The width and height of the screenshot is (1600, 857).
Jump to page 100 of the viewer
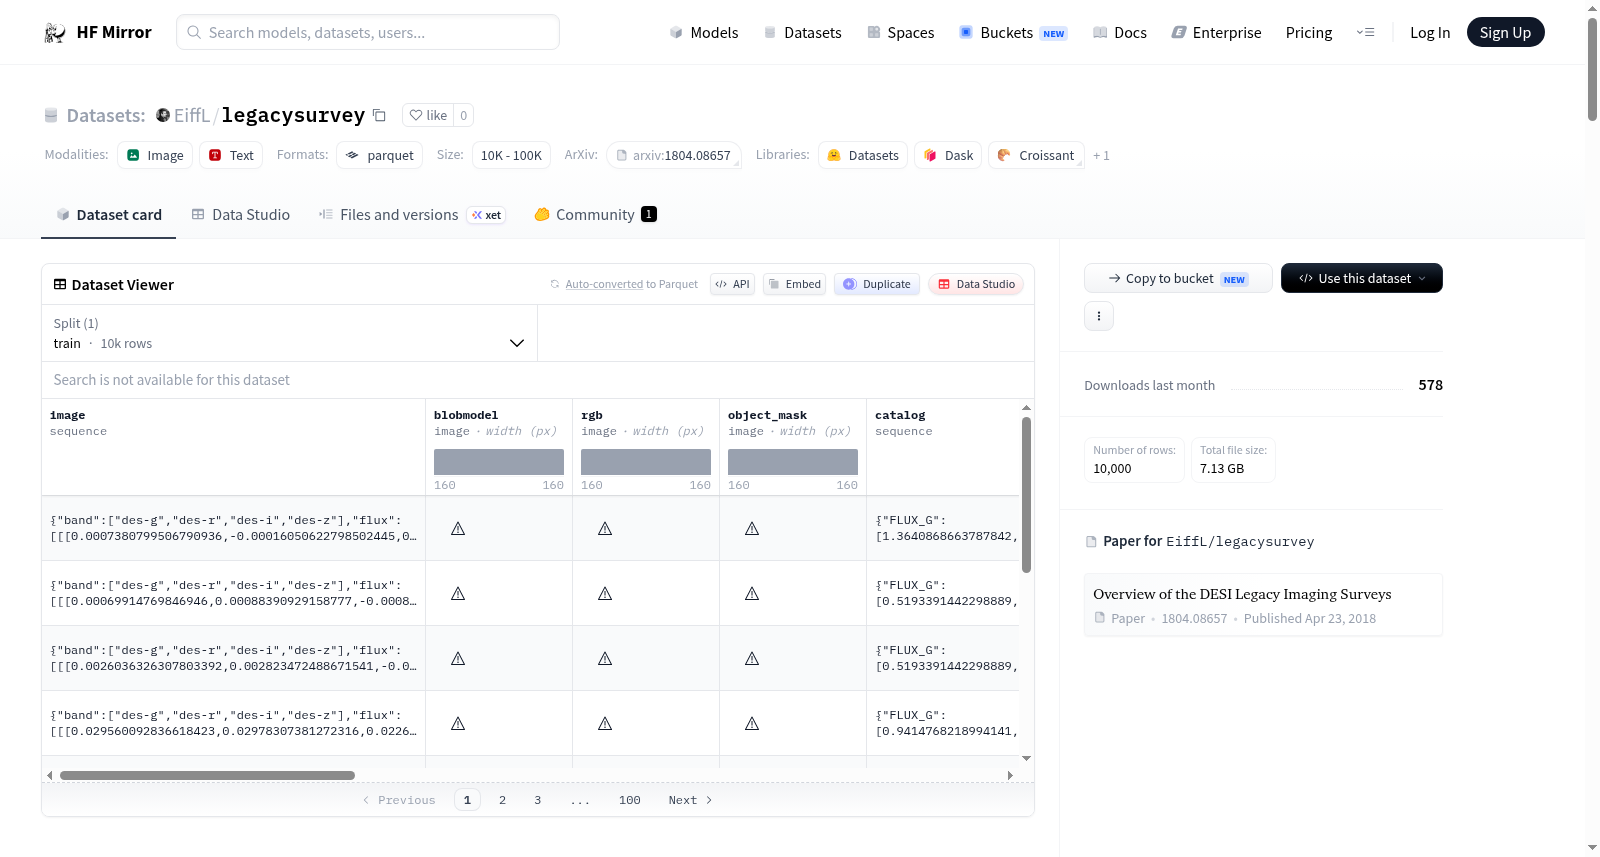pos(630,800)
